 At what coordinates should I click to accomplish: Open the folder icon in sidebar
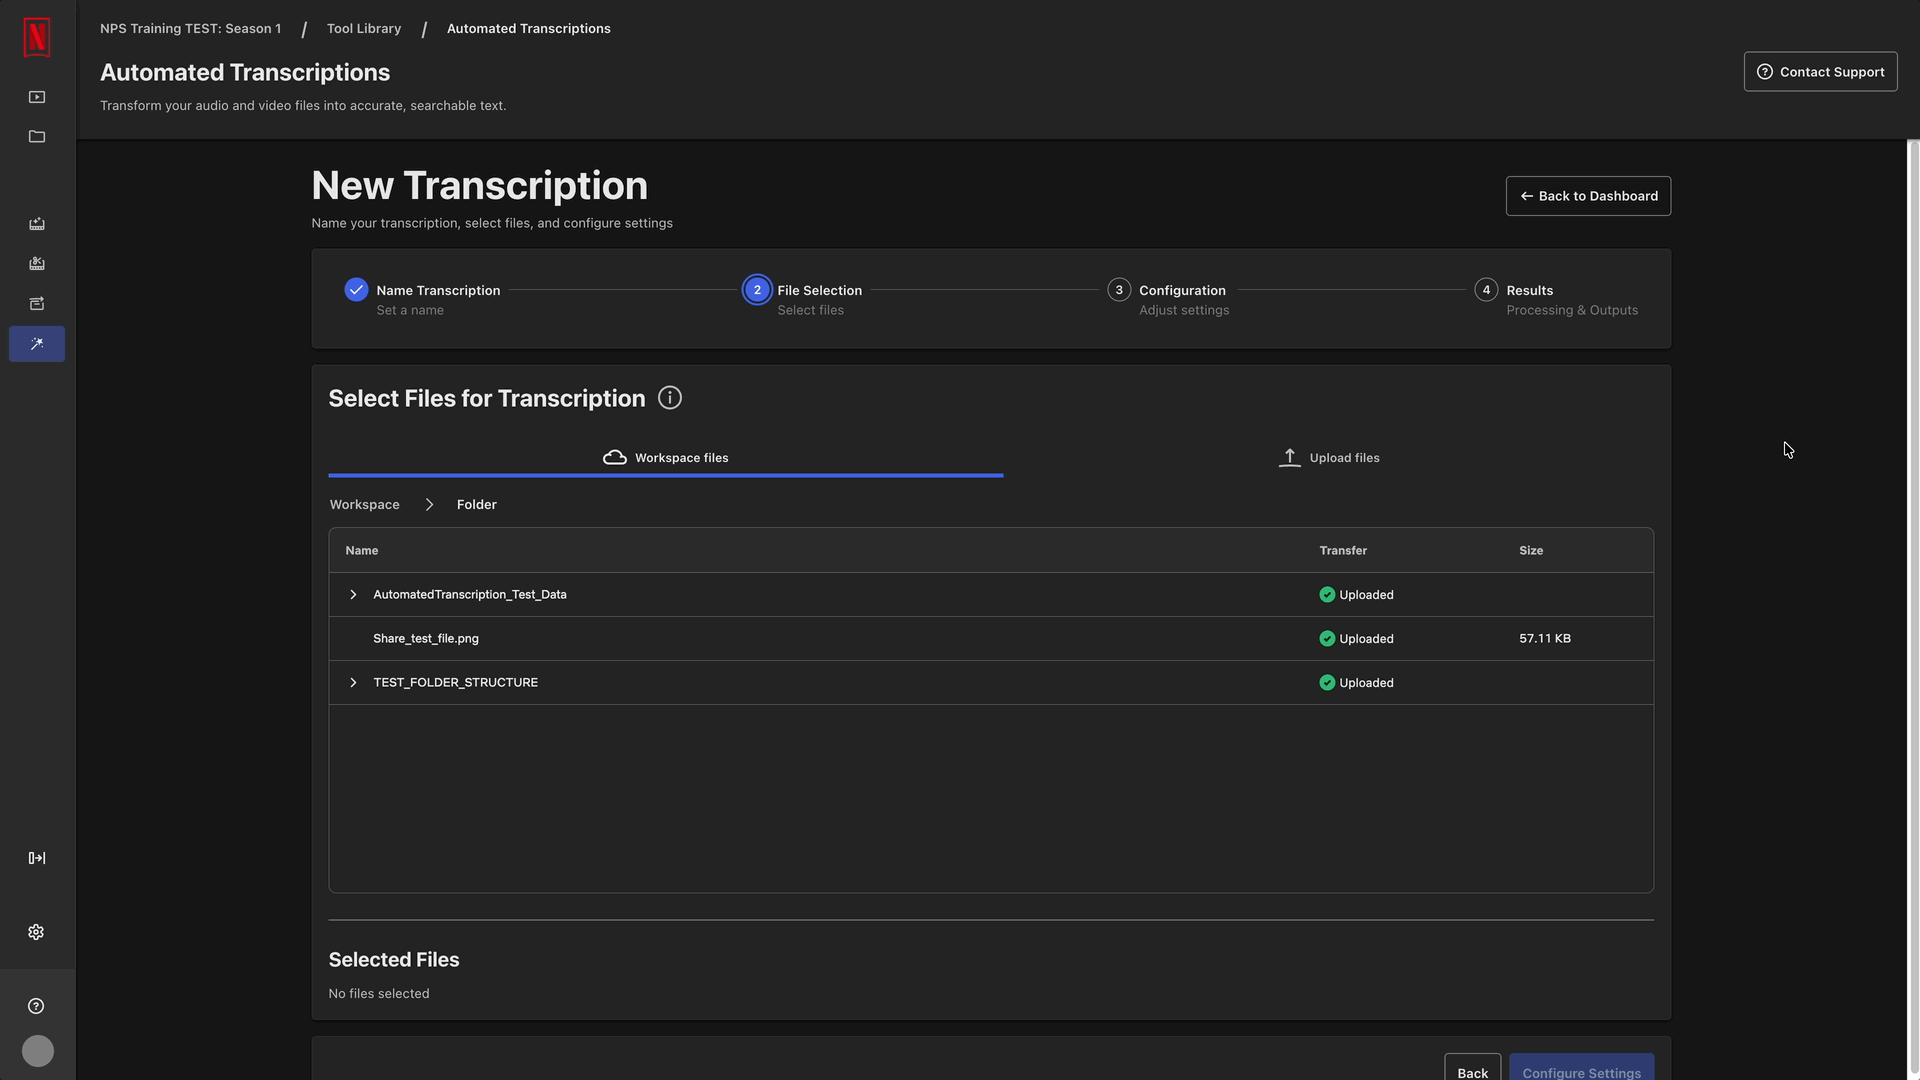[x=37, y=137]
